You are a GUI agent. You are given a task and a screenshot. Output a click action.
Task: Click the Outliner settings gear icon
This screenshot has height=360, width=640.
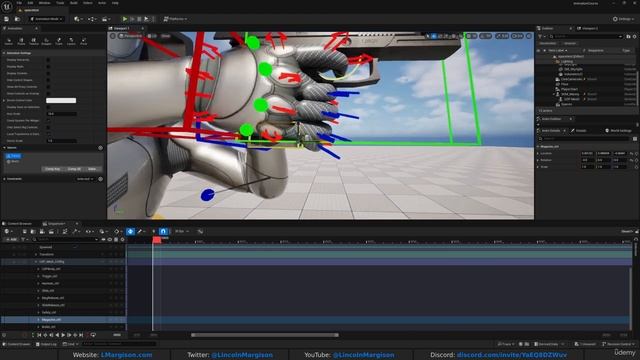(634, 36)
